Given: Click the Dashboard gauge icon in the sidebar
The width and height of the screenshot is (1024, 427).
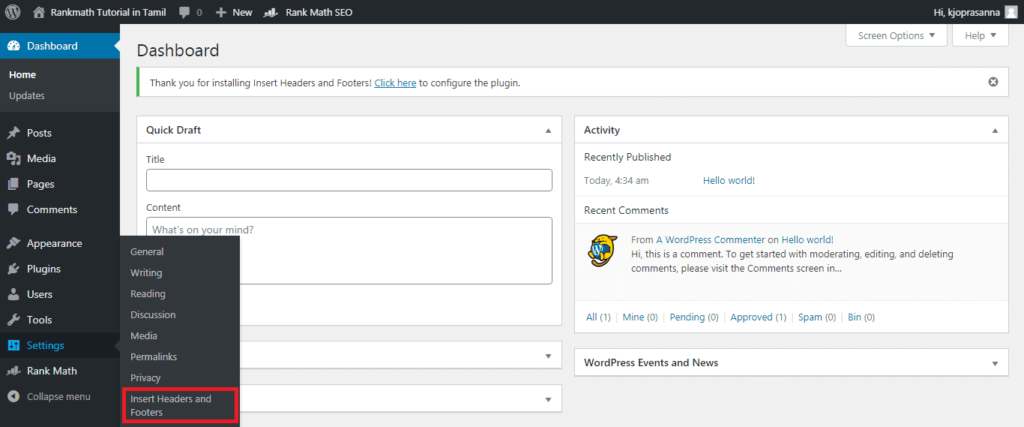Looking at the screenshot, I should [14, 46].
